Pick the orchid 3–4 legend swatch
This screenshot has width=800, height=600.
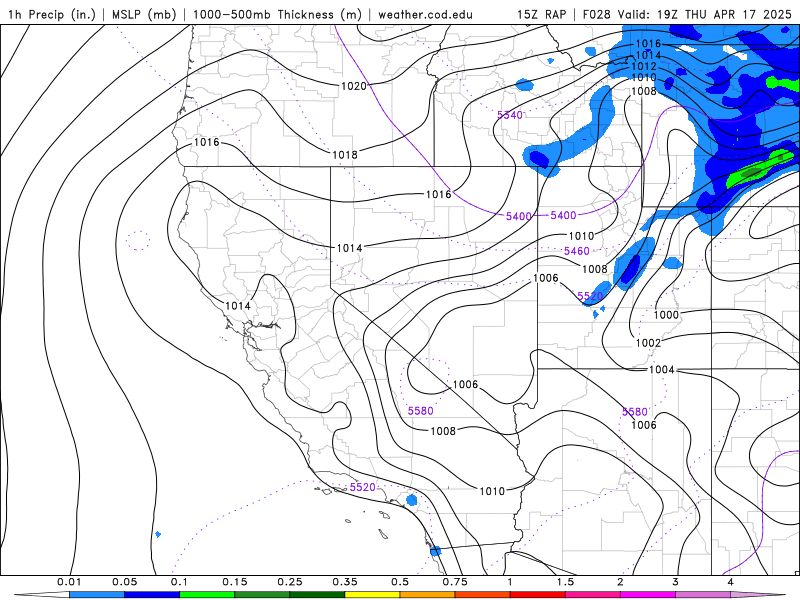[x=703, y=595]
